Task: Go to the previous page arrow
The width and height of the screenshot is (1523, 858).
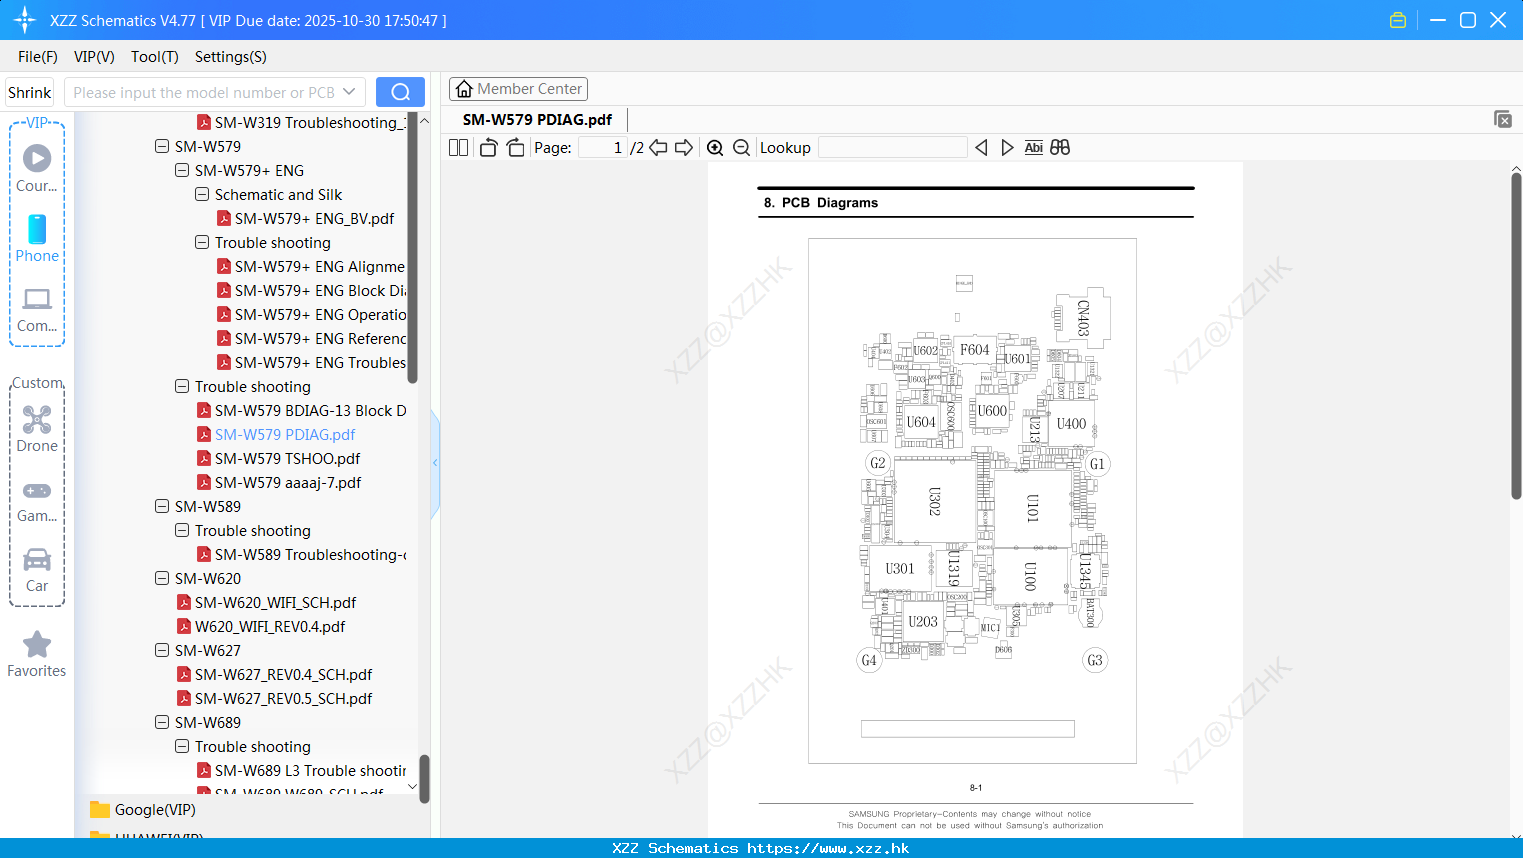Action: point(658,147)
